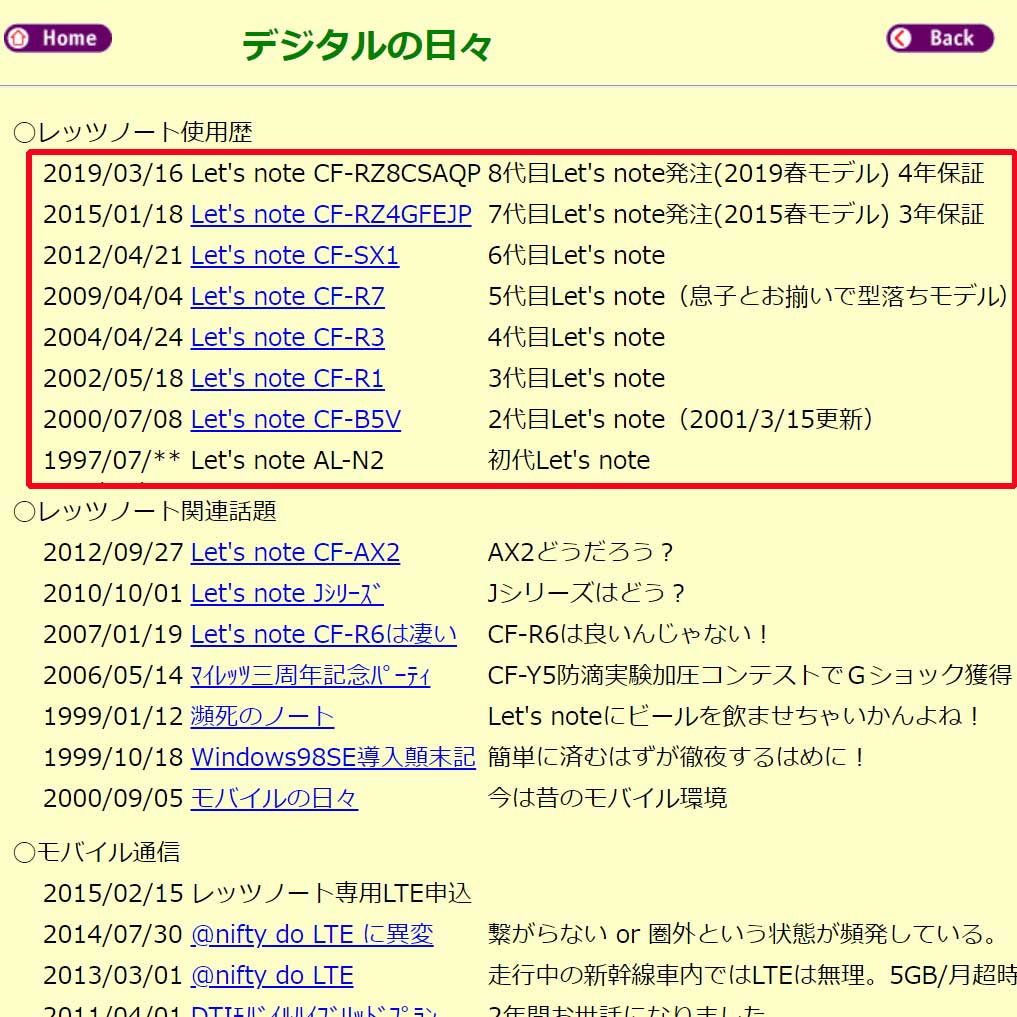
Task: Open the Let's note CF-R1 link
Action: pos(287,377)
